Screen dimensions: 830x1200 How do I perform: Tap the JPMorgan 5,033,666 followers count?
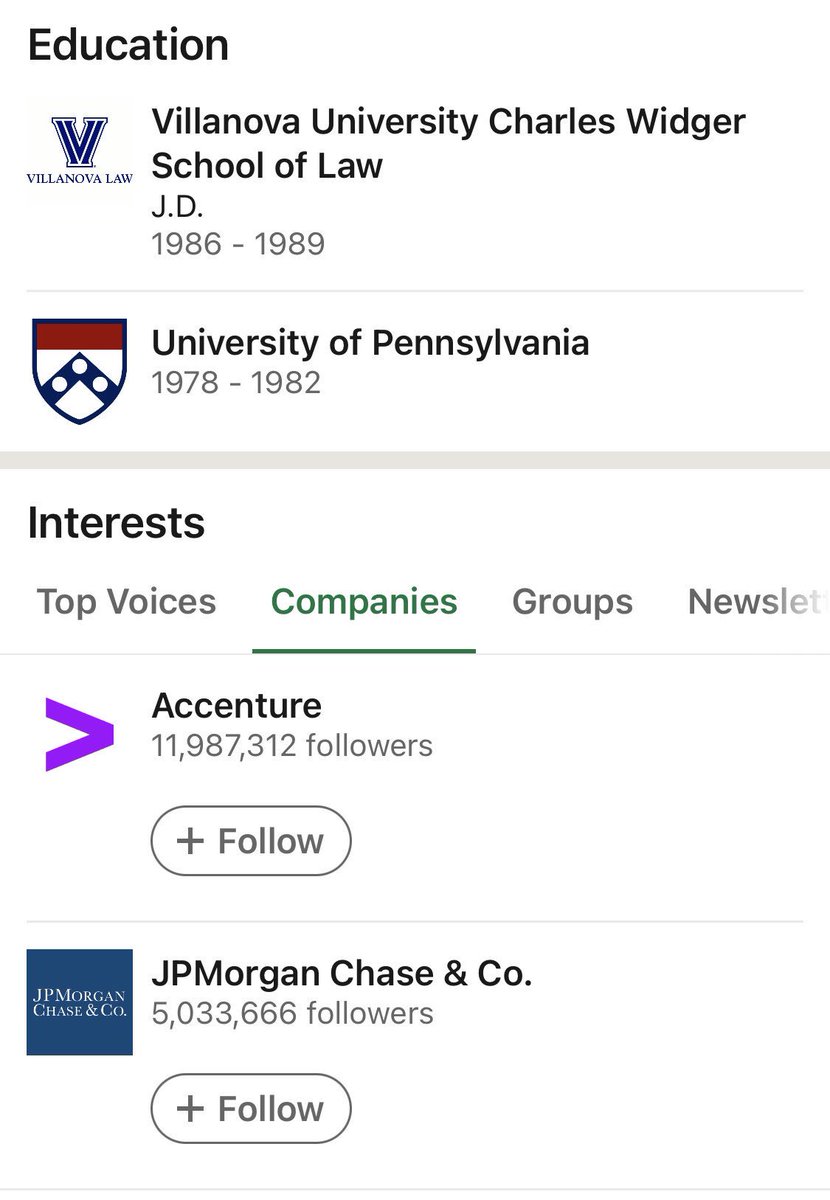click(x=292, y=1013)
